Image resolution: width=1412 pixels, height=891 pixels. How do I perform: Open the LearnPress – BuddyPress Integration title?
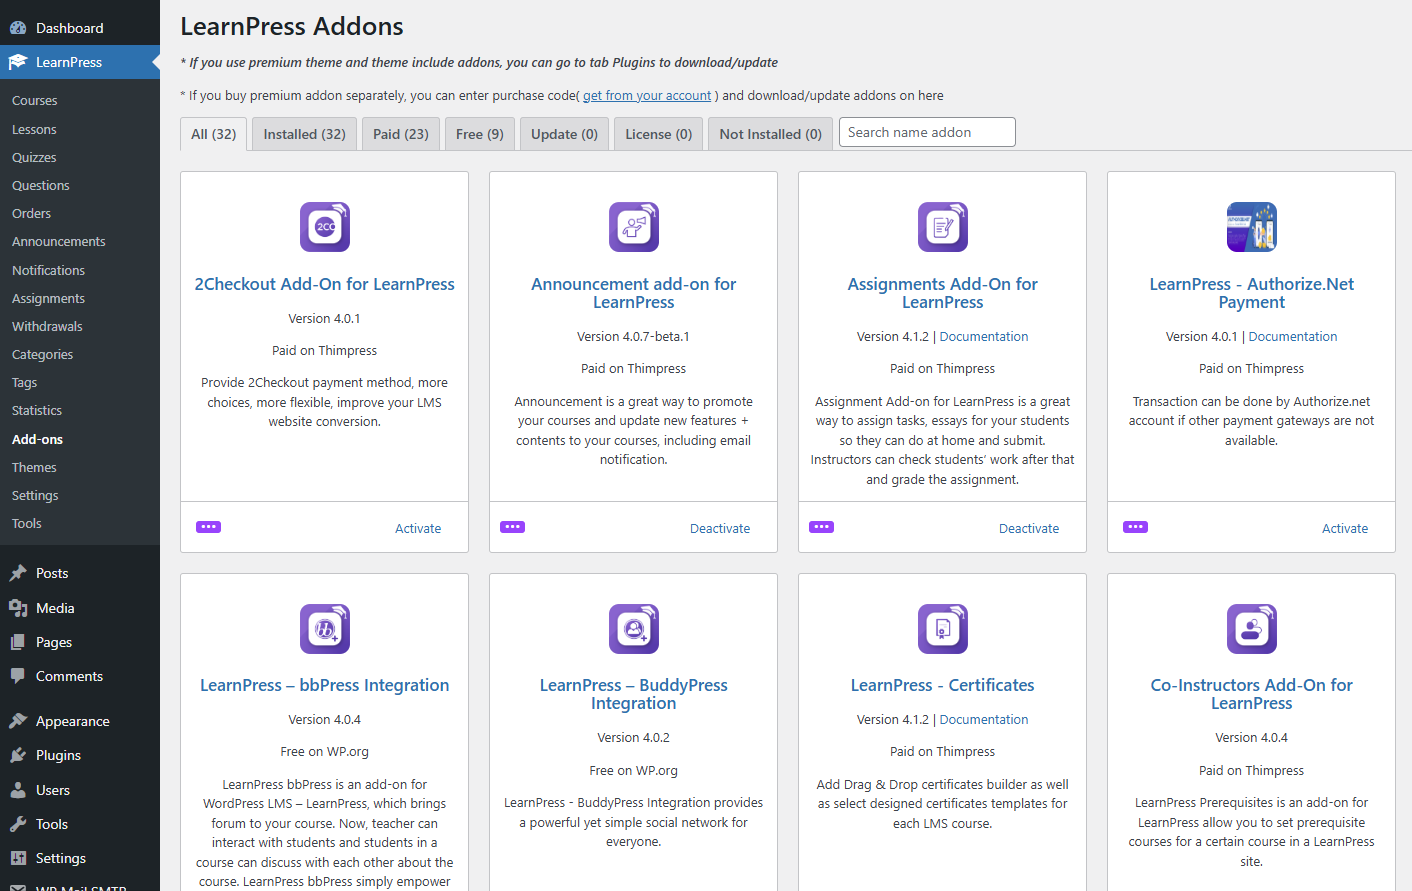634,694
